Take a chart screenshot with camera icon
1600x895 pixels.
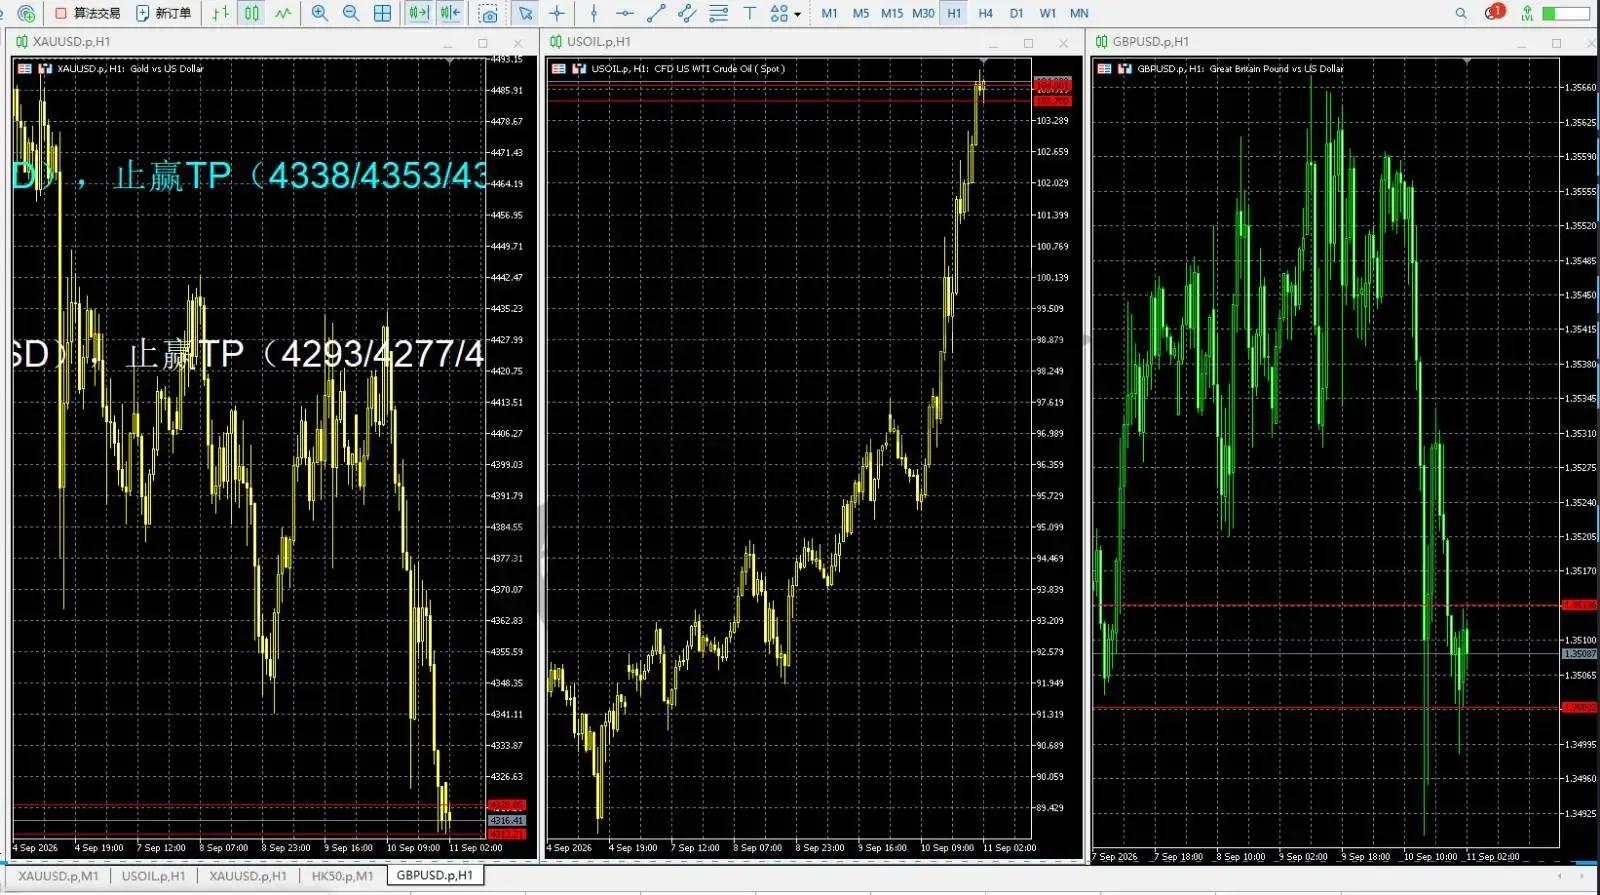[x=488, y=13]
